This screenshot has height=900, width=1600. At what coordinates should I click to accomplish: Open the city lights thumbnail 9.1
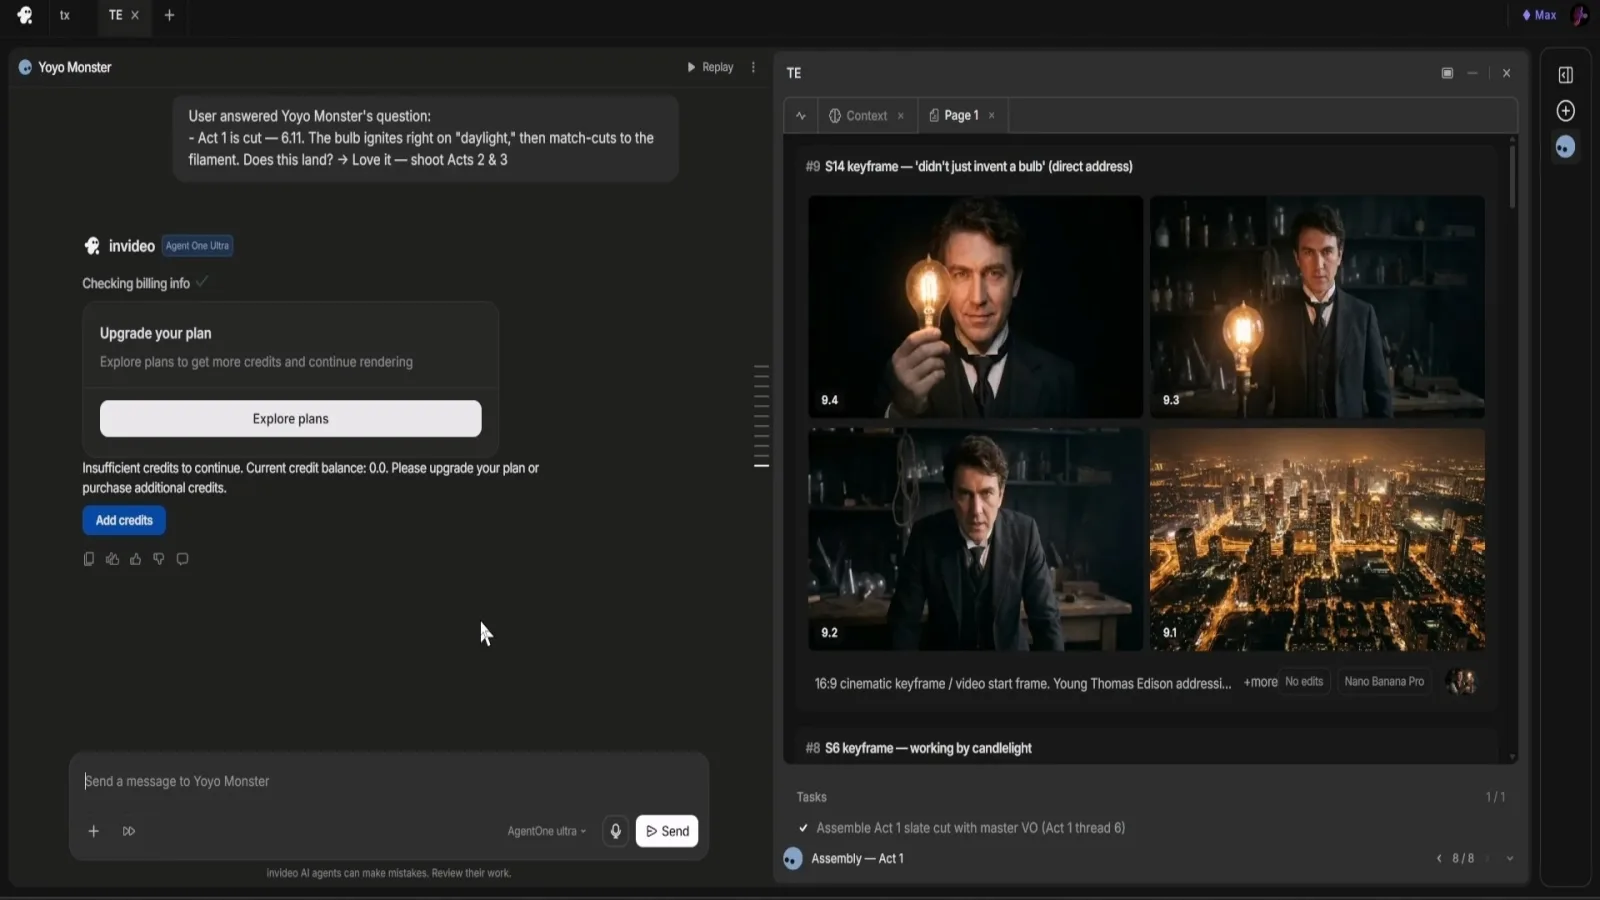tap(1317, 540)
